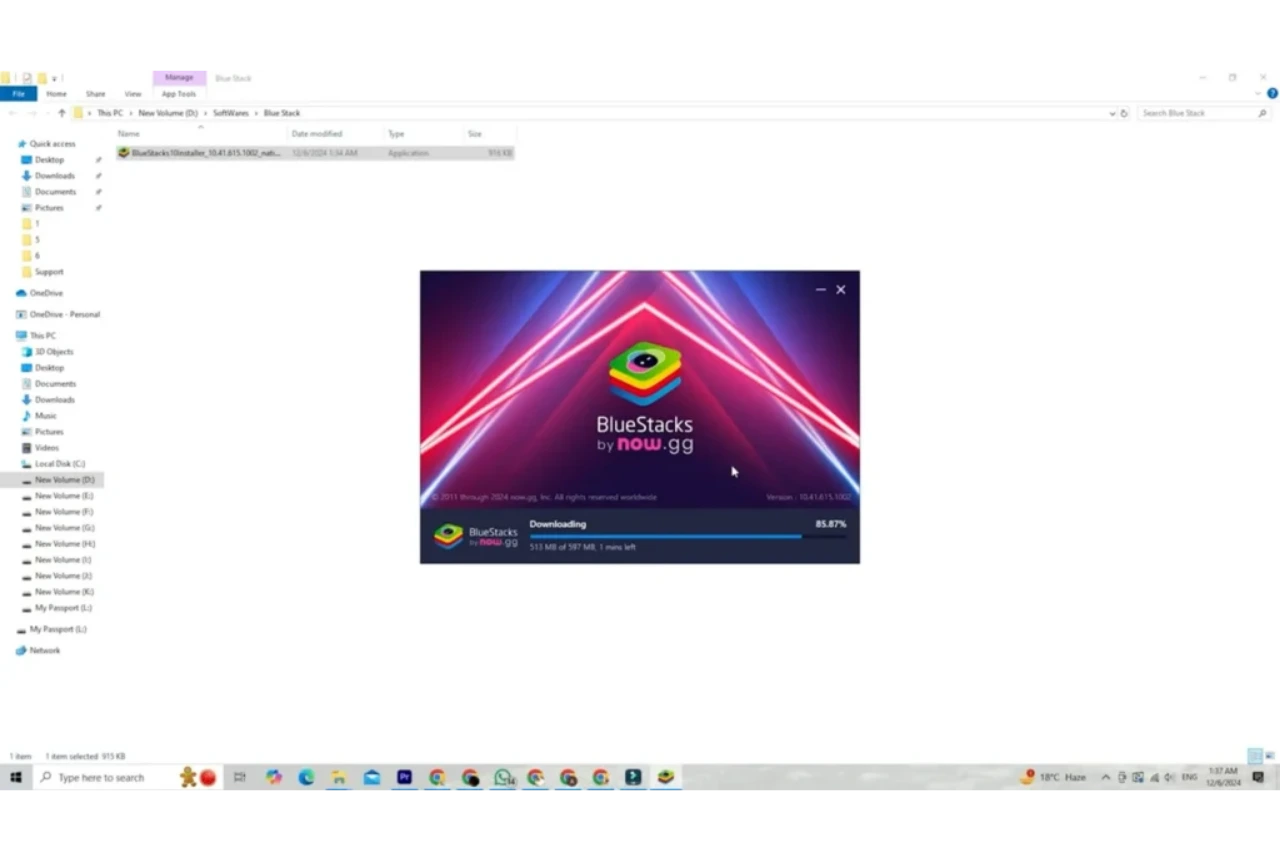Viewport: 1280px width, 861px height.
Task: Open Quick access in navigation pane
Action: (x=52, y=144)
